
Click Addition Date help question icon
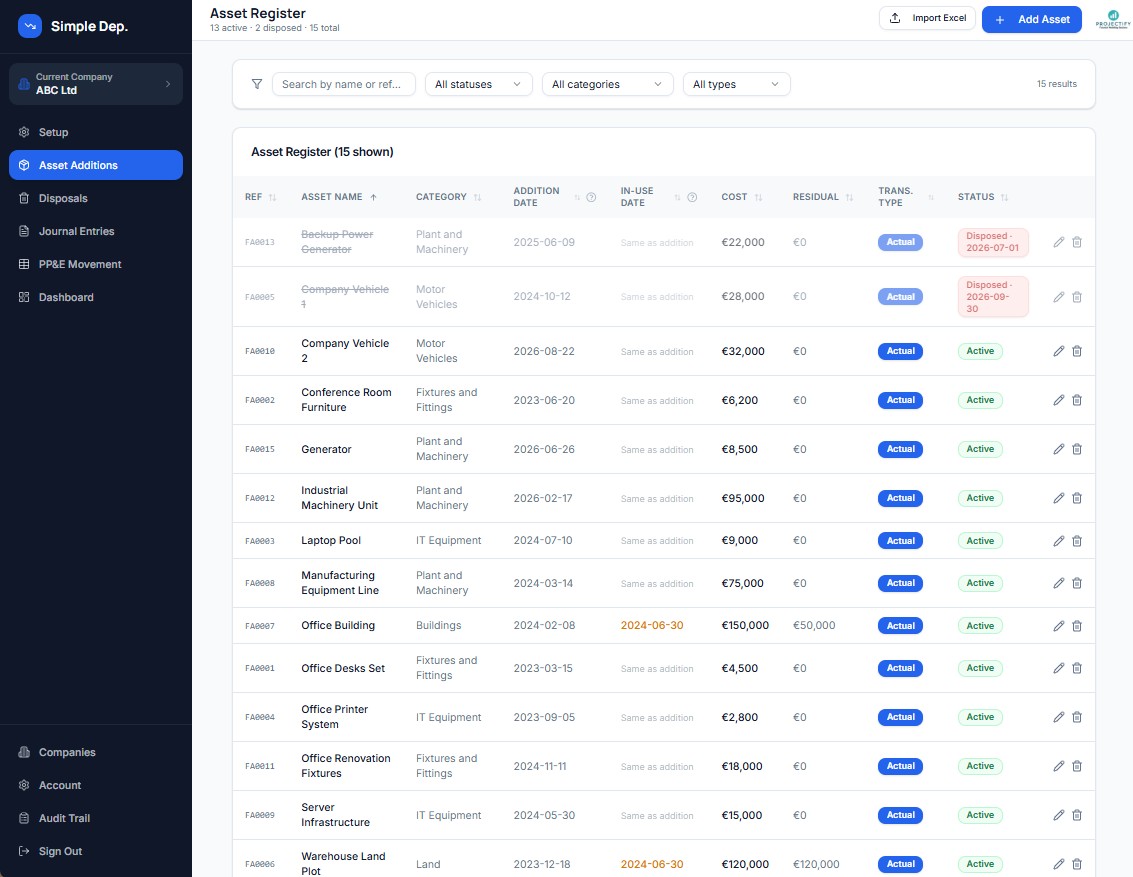click(591, 197)
